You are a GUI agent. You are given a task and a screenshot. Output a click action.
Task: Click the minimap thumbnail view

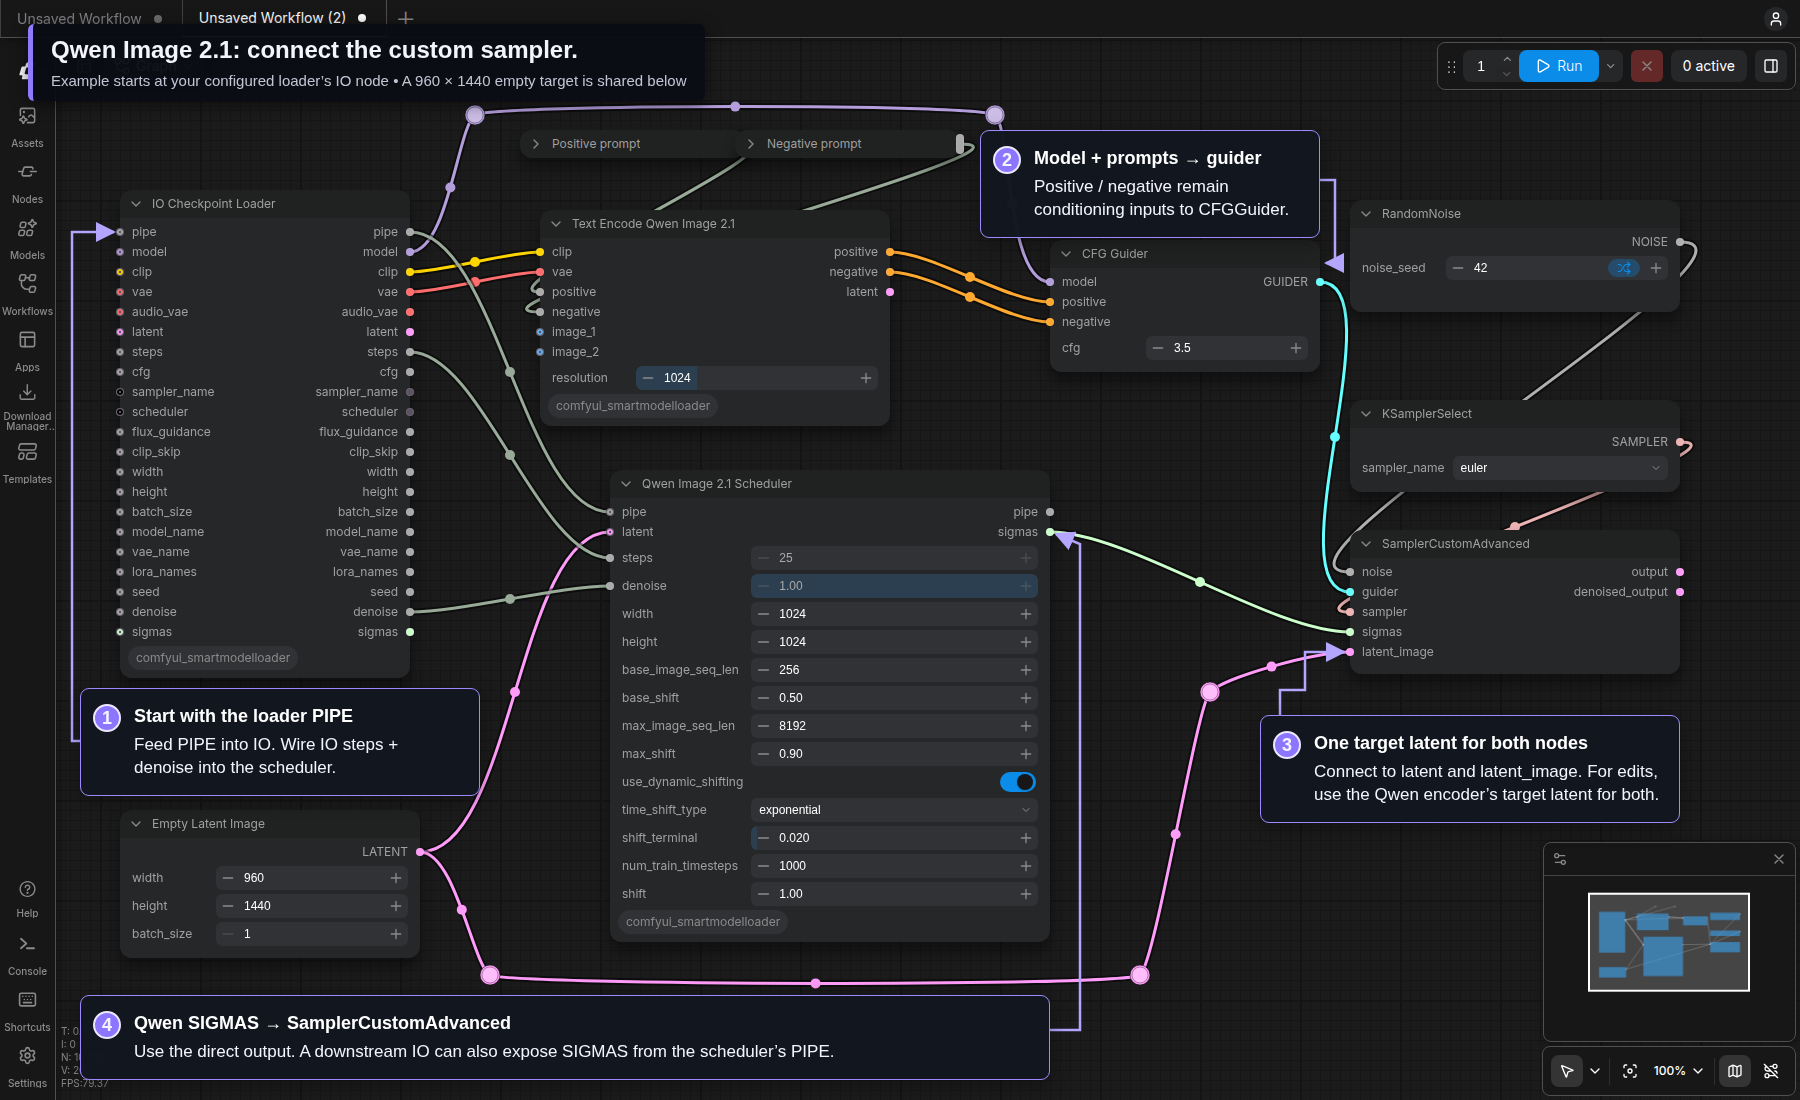1669,942
